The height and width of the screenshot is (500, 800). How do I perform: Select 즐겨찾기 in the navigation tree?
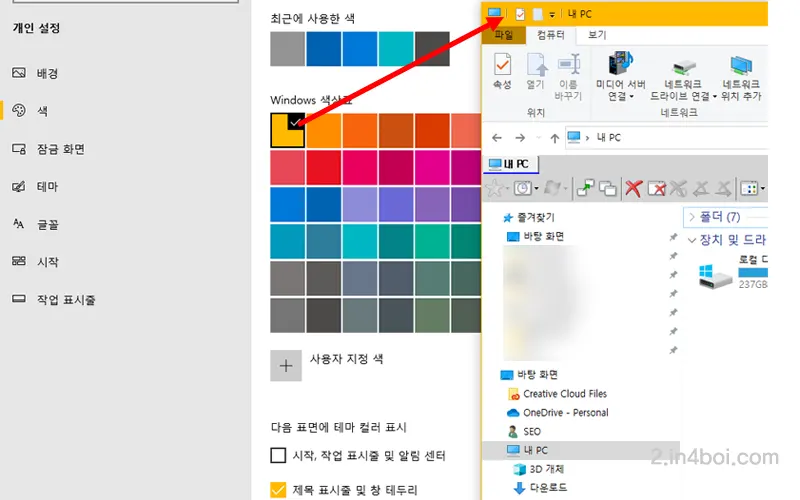529,218
